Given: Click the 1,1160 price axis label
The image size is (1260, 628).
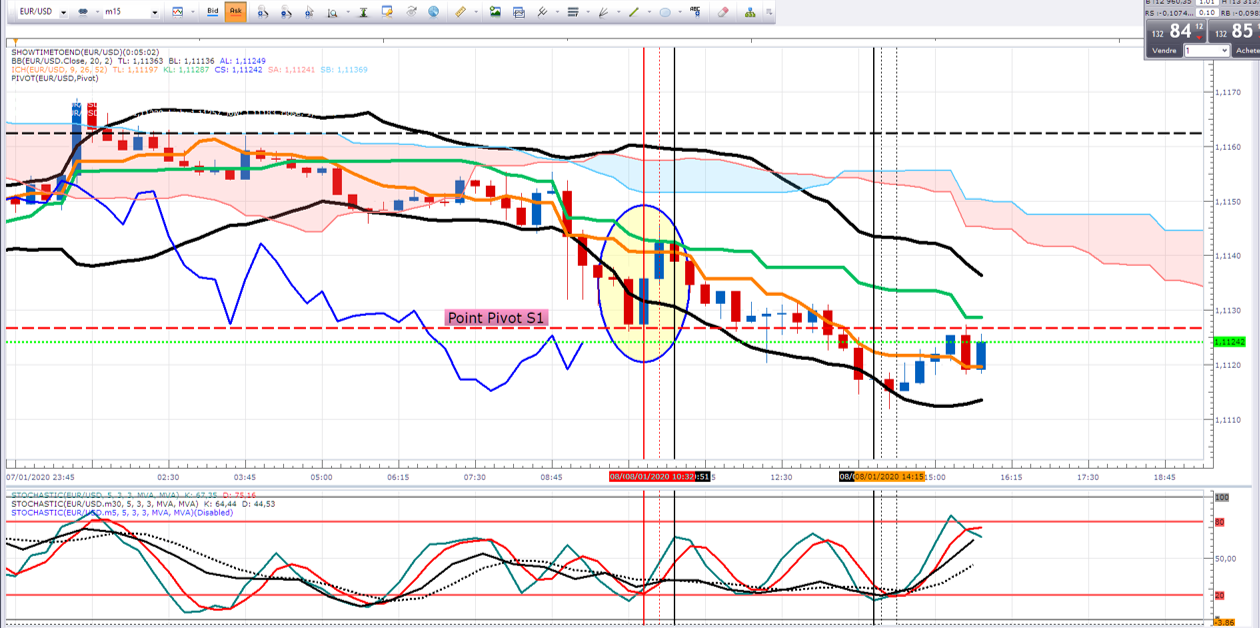Looking at the screenshot, I should (x=1227, y=147).
